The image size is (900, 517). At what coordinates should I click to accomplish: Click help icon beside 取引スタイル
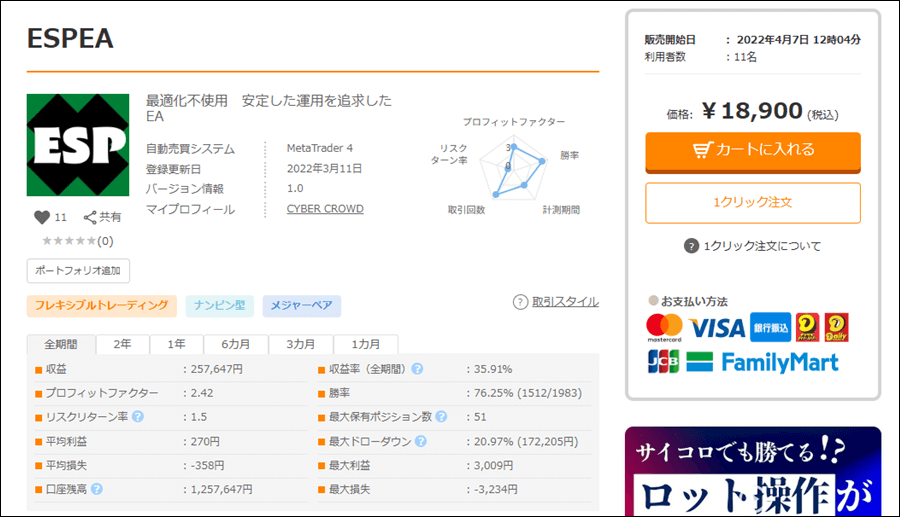coord(520,302)
